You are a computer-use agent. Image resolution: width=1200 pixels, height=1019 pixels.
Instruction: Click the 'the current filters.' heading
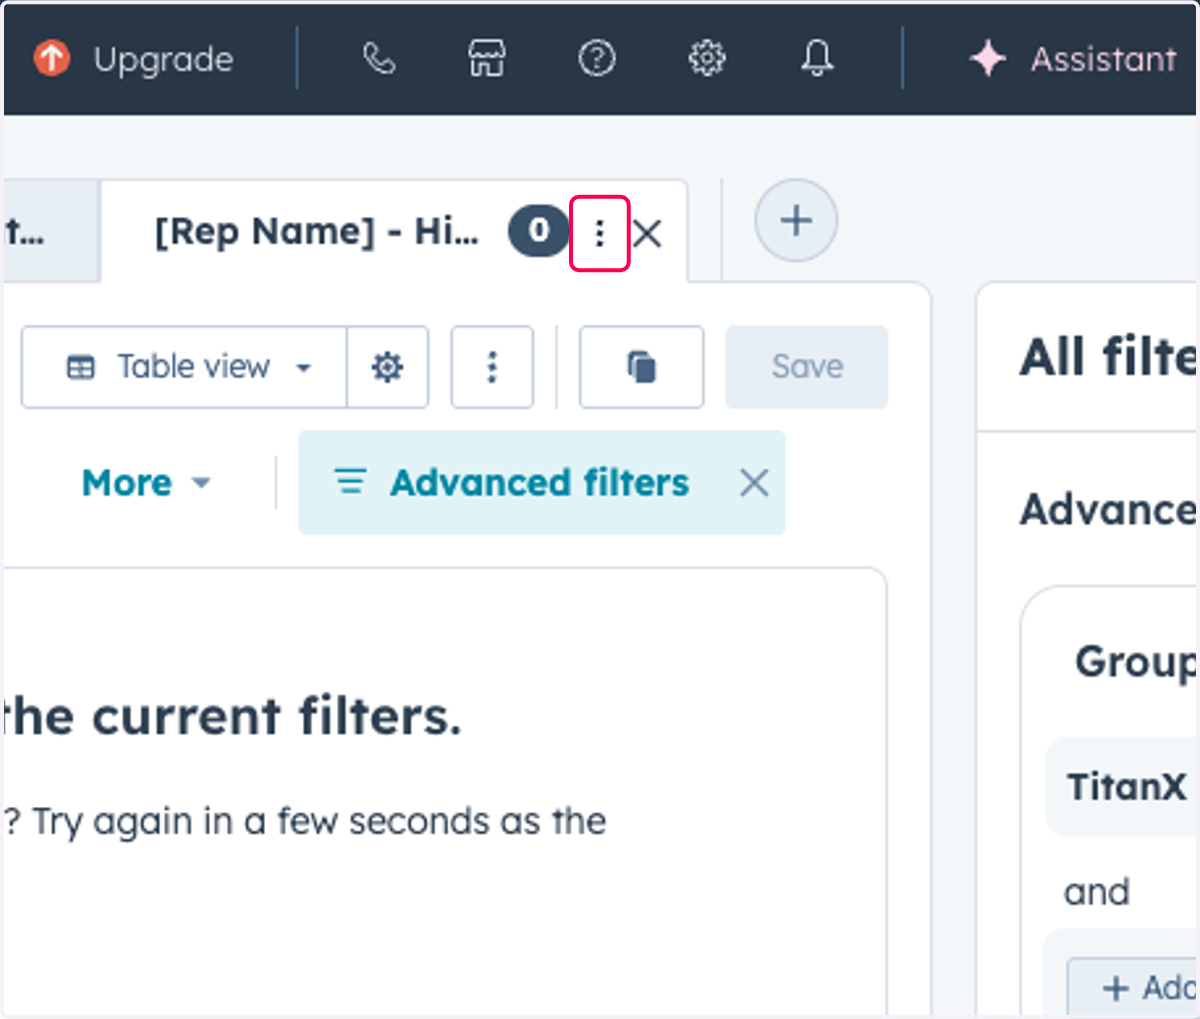232,717
